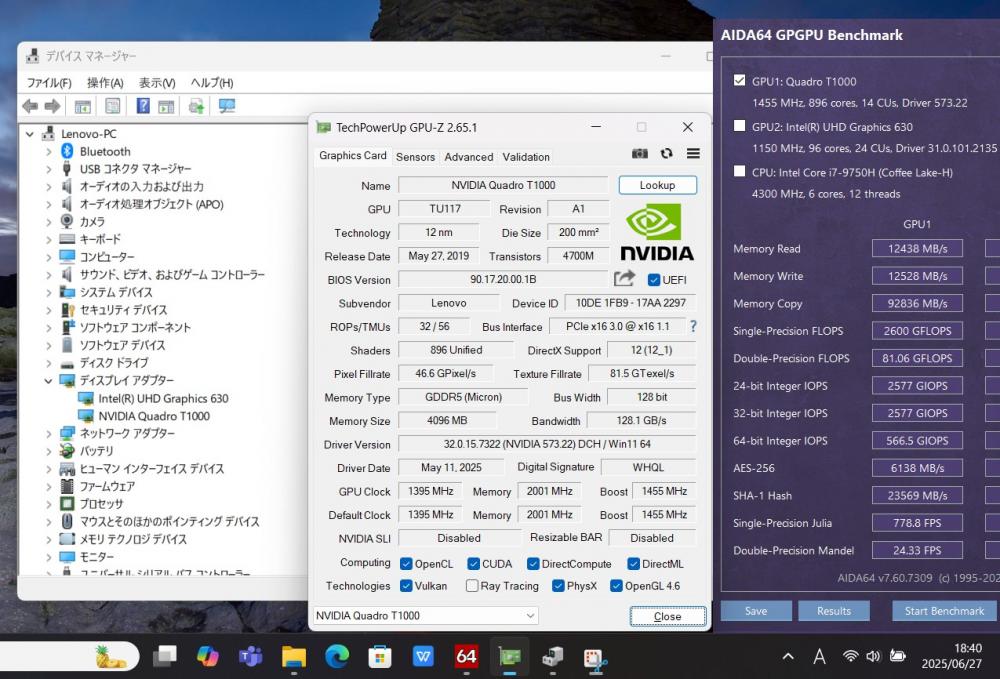The width and height of the screenshot is (1000, 679).
Task: Open Microsoft Edge from the taskbar
Action: click(x=337, y=655)
